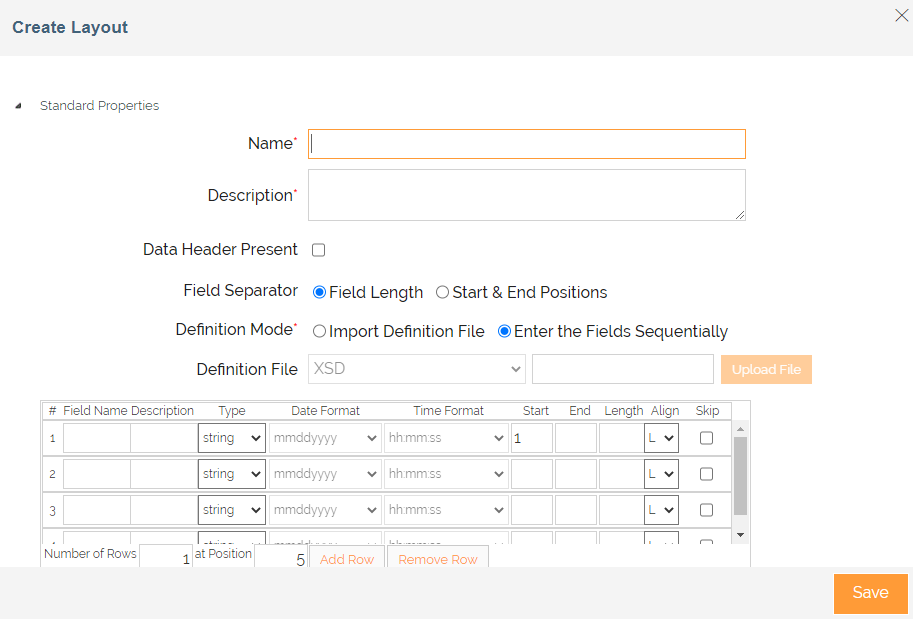Open the Definition File XSD dropdown
The width and height of the screenshot is (913, 619).
[417, 369]
